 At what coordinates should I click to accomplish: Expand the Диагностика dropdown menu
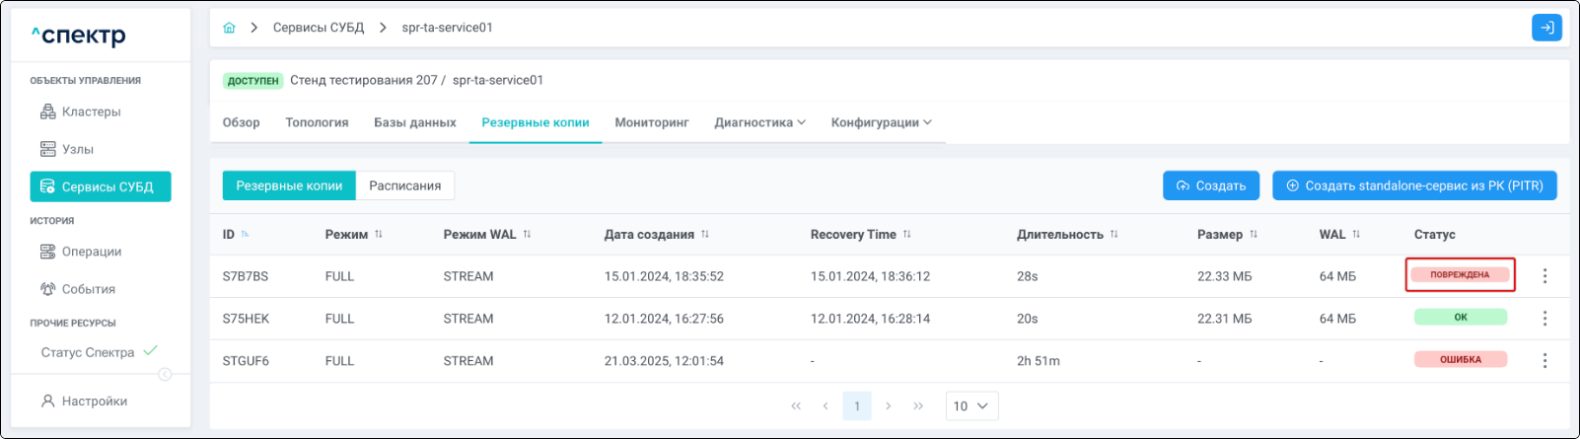point(759,122)
